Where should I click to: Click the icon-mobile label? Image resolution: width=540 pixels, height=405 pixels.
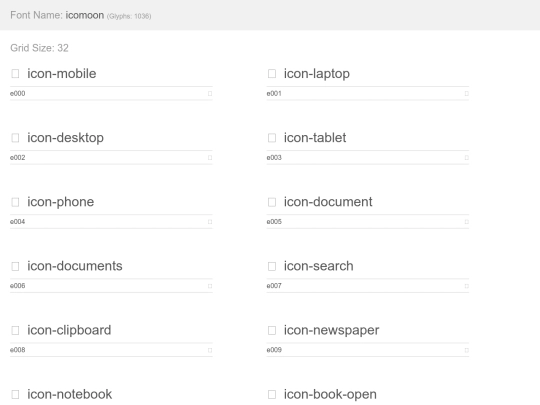62,74
